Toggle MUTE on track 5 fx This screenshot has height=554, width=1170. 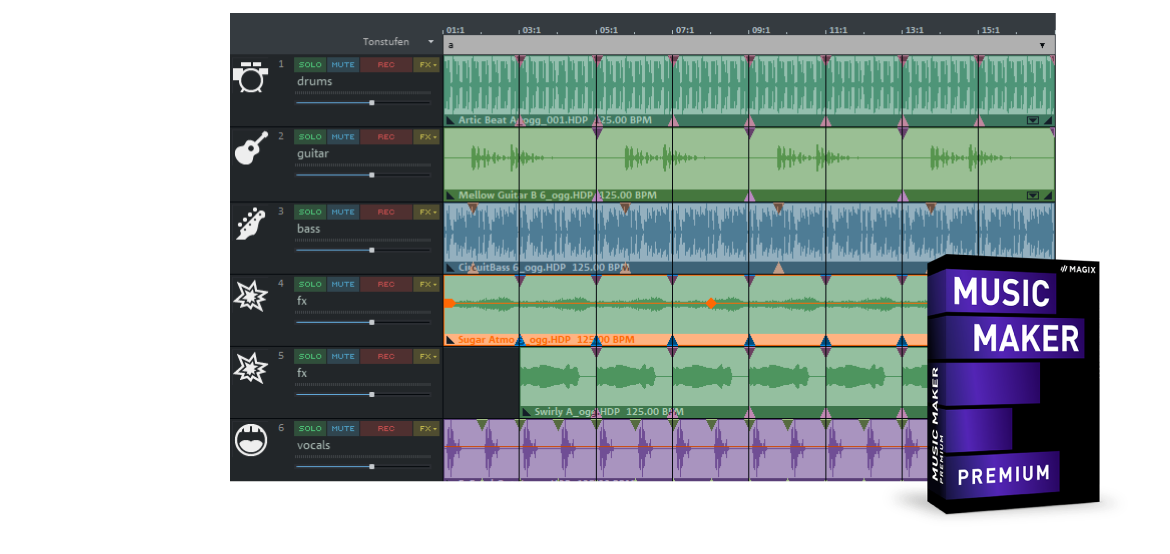tap(342, 357)
